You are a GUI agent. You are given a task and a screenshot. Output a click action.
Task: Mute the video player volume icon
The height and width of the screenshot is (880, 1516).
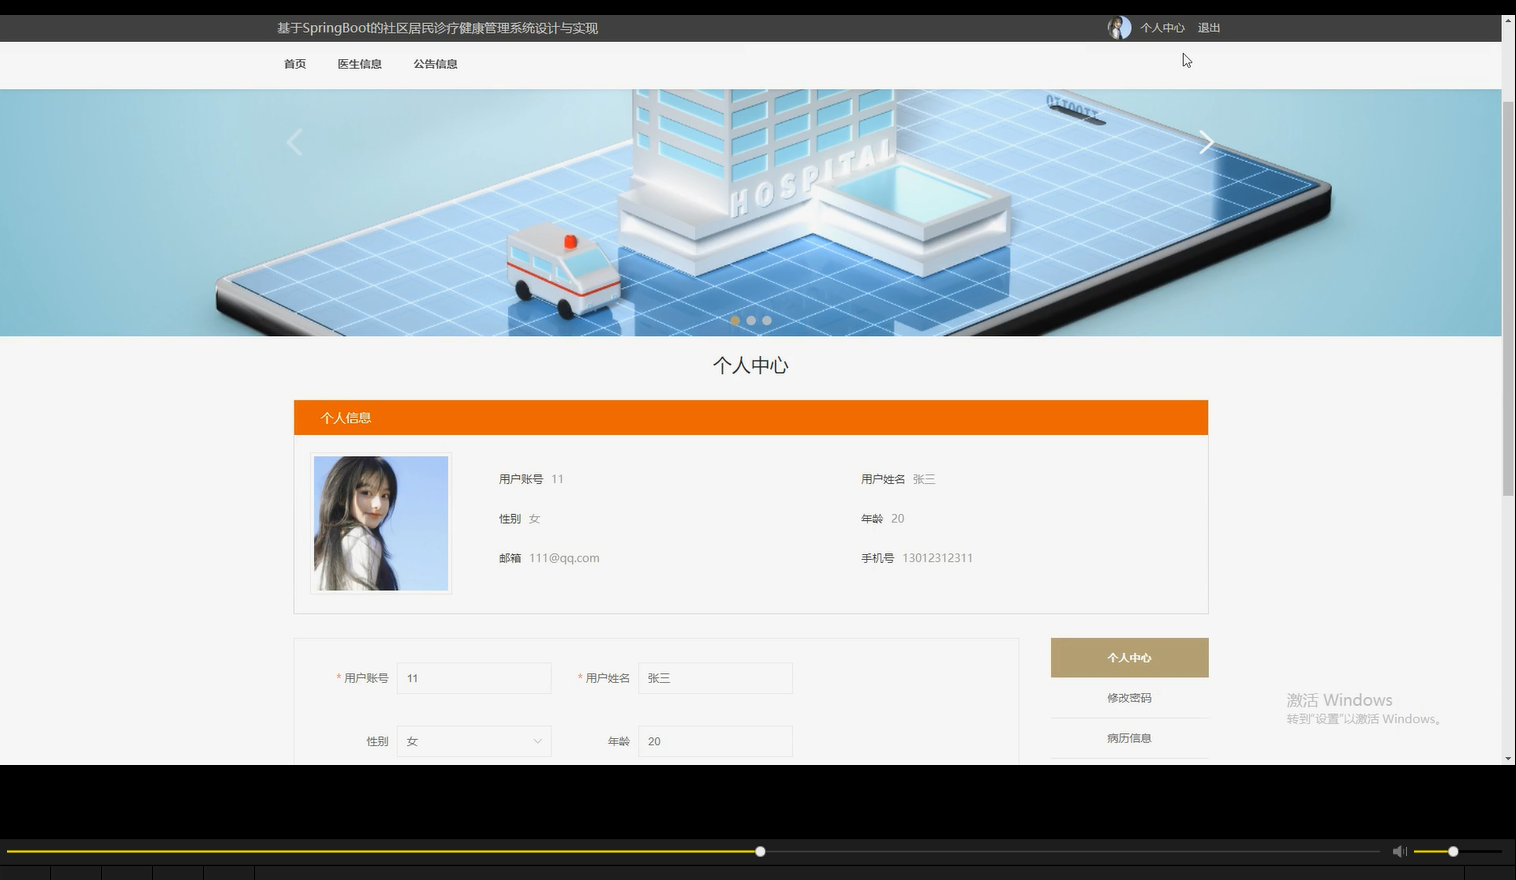(x=1399, y=851)
